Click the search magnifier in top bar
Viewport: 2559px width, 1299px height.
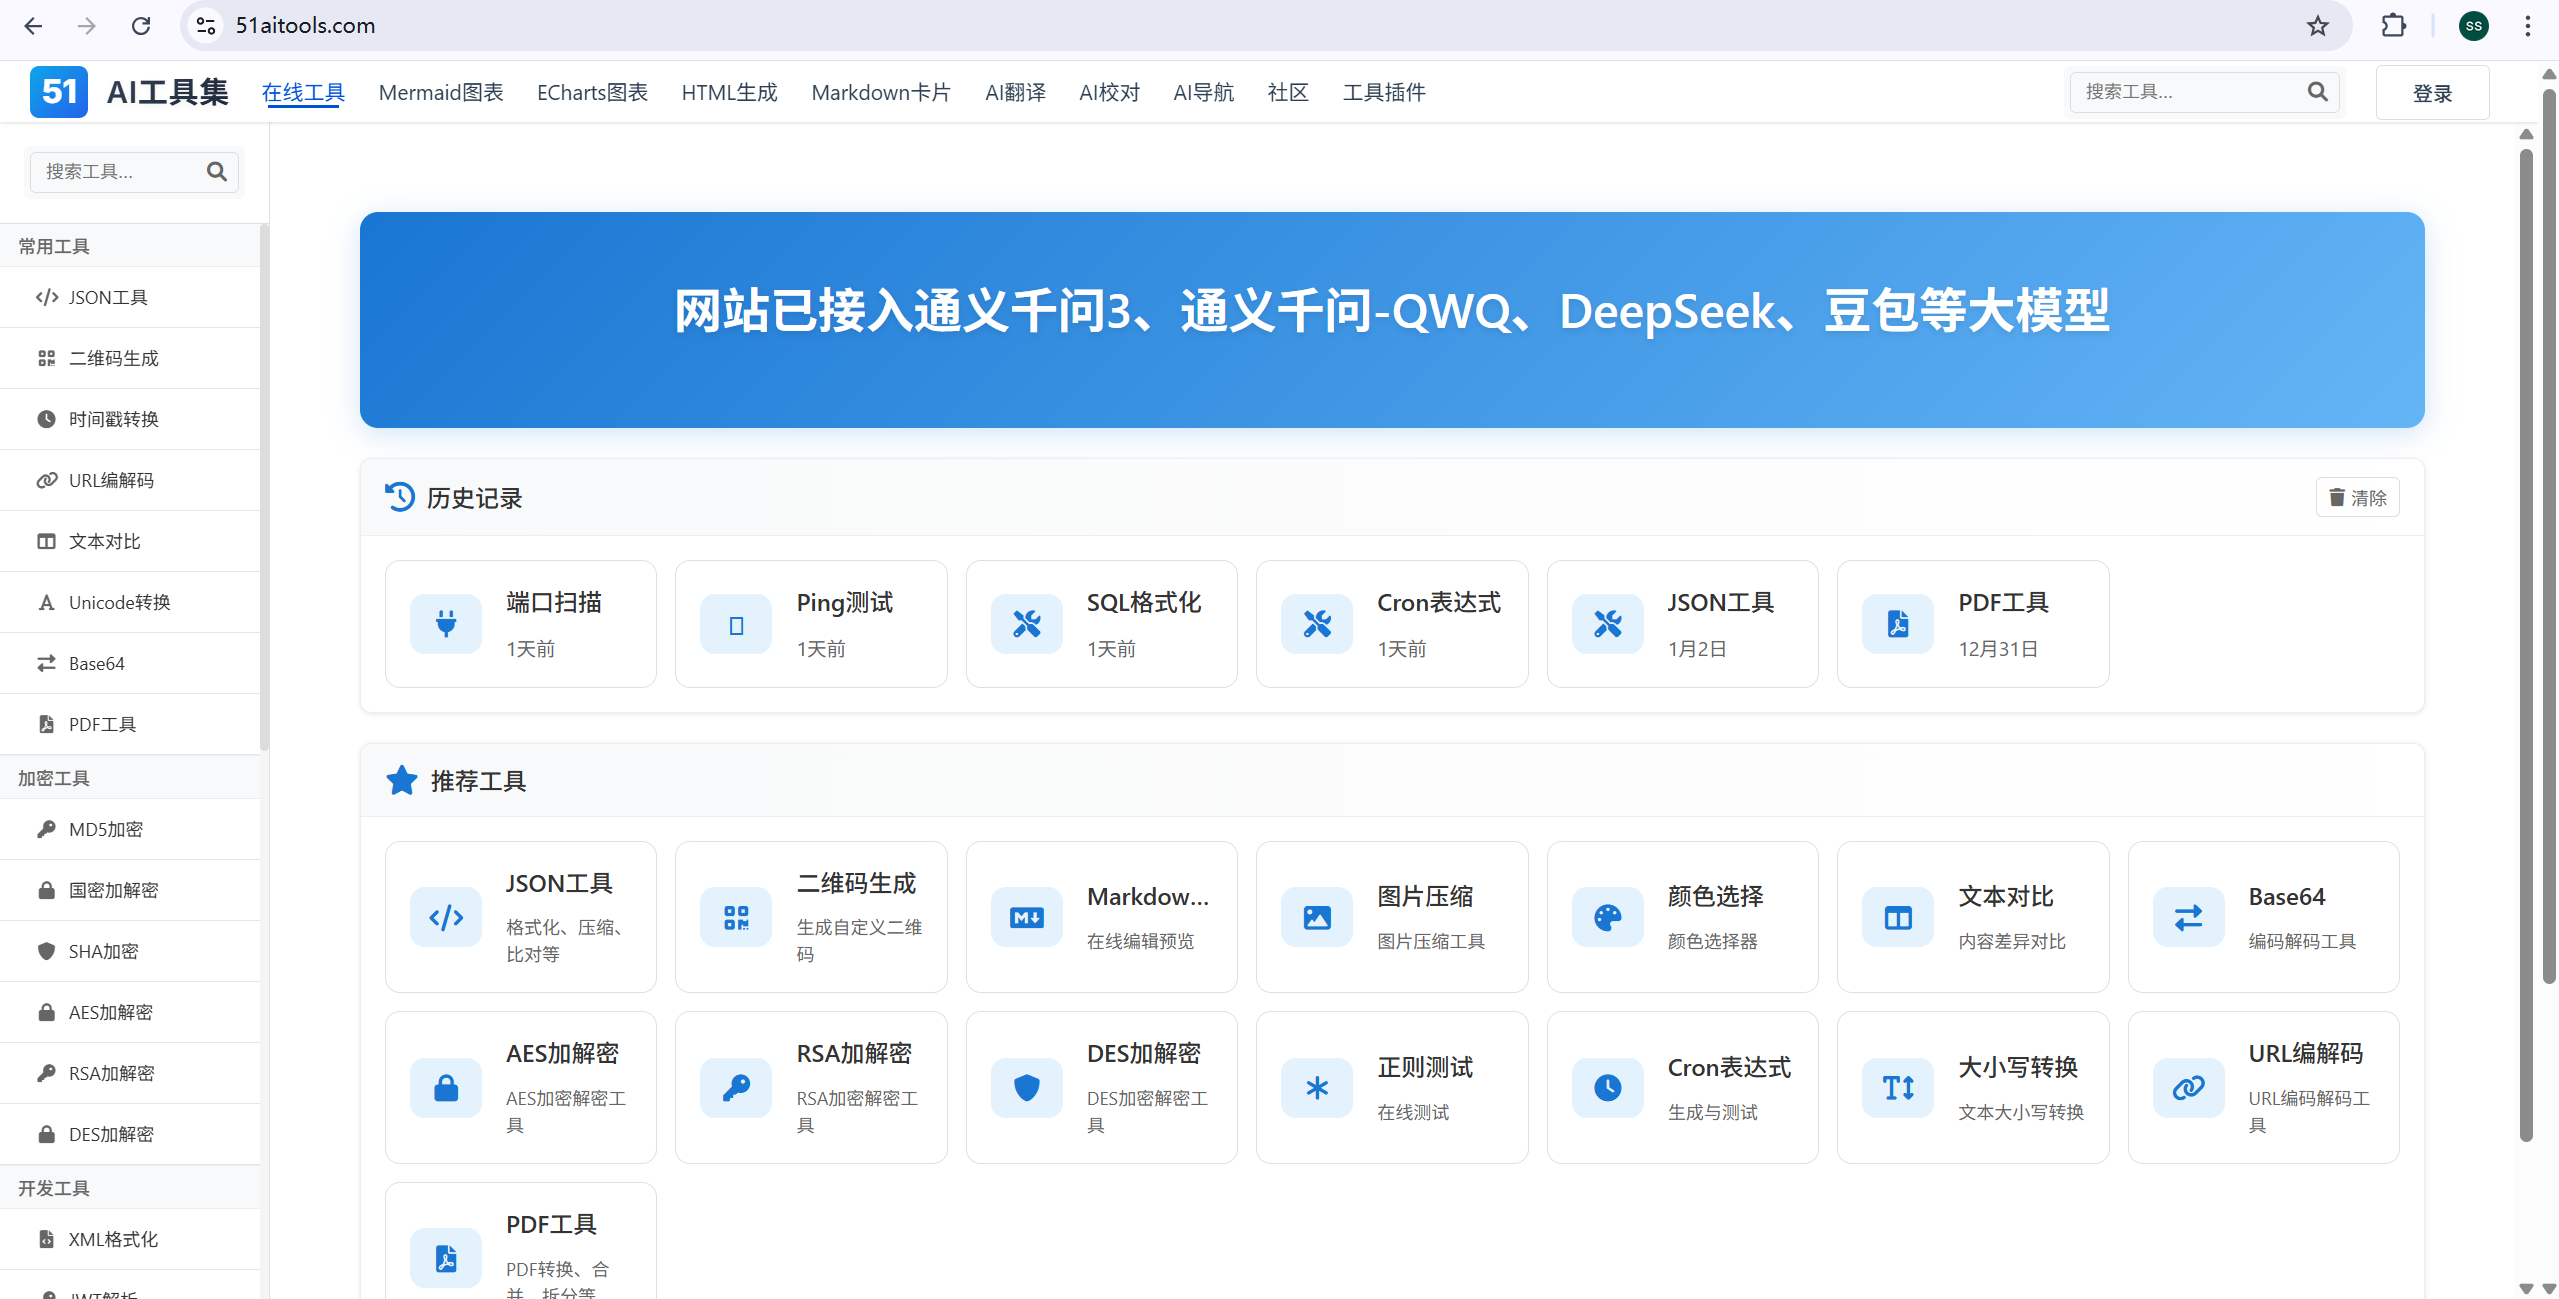tap(2317, 92)
